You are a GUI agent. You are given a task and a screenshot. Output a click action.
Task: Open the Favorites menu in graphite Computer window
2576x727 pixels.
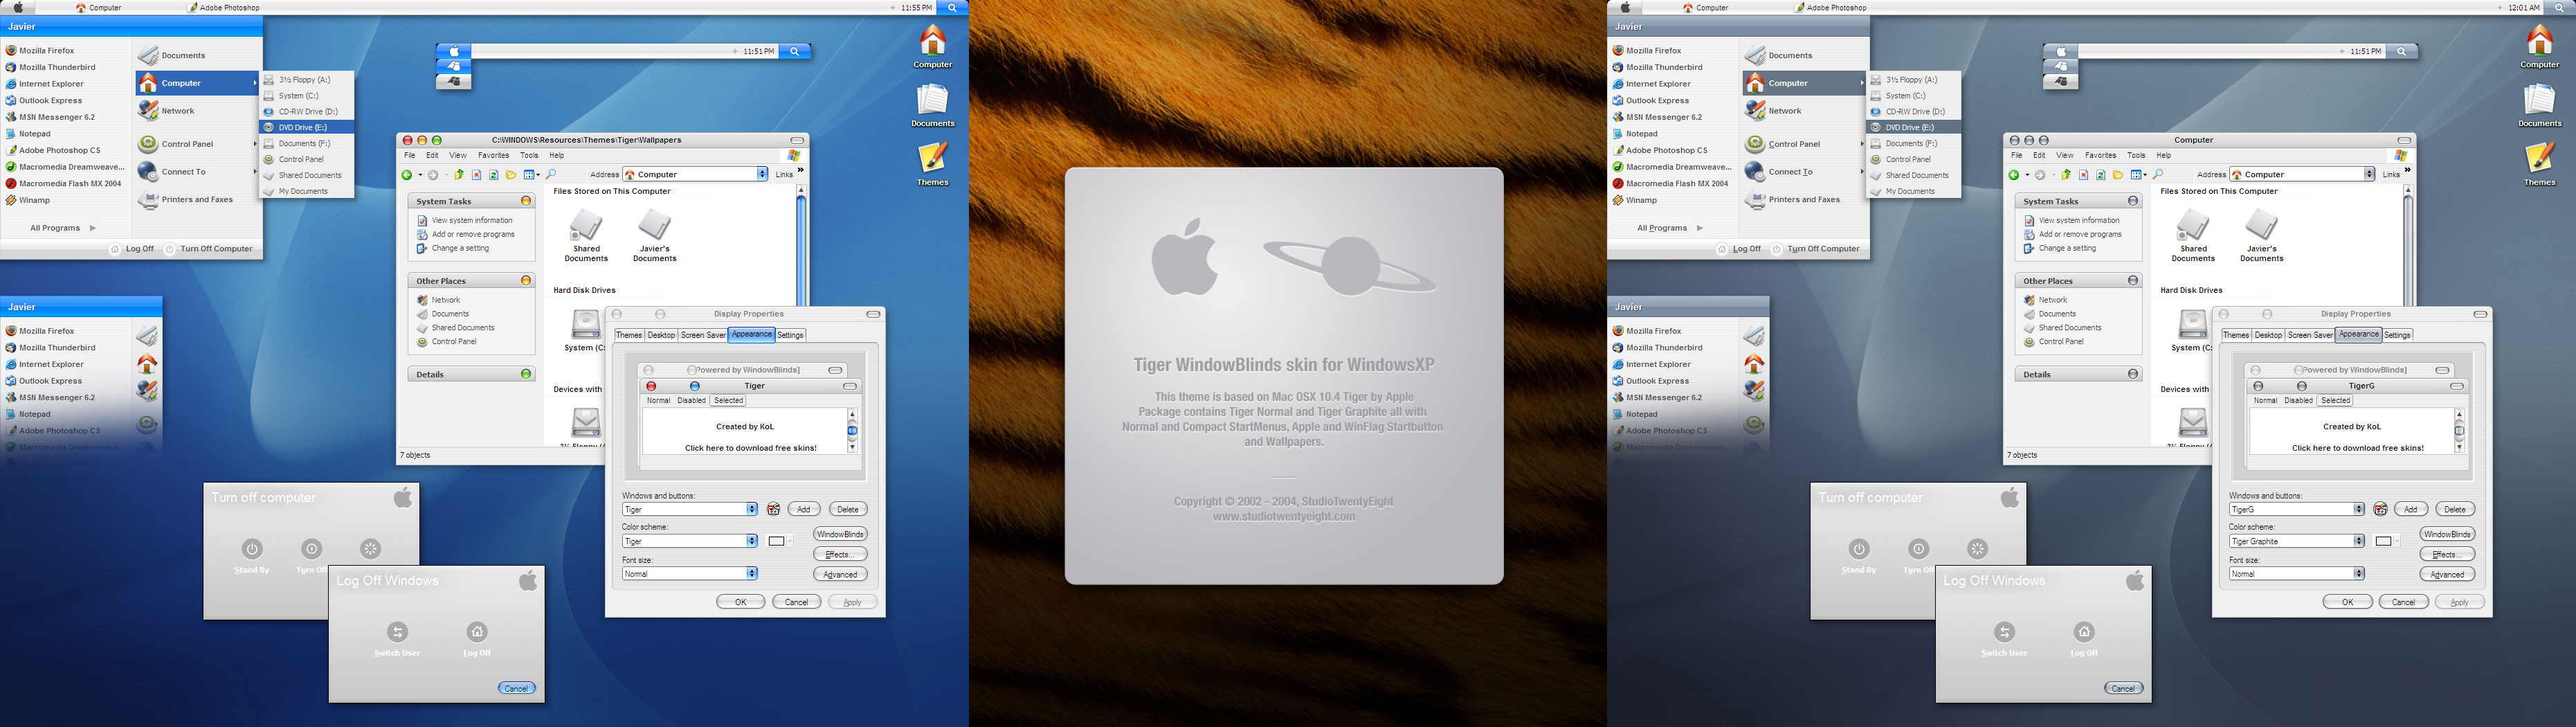pos(2100,155)
